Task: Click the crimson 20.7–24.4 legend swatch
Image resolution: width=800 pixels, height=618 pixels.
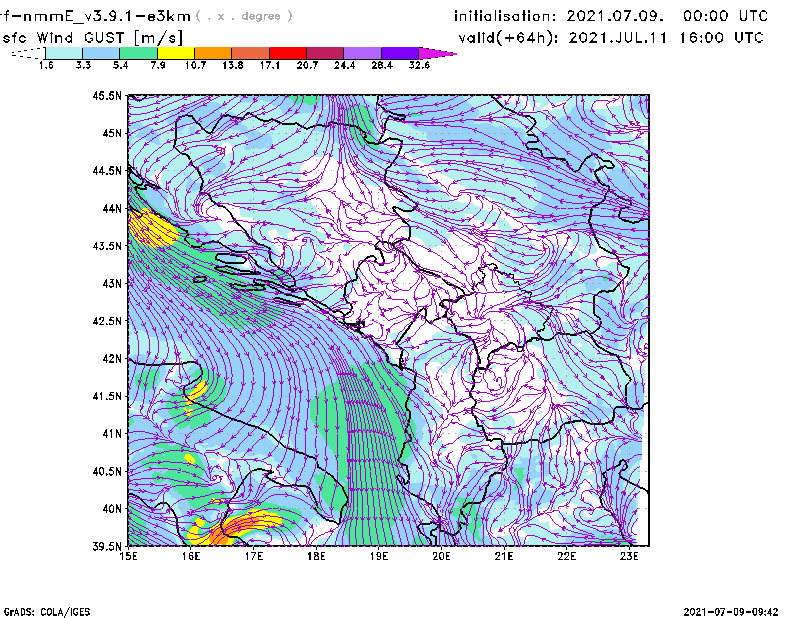Action: [x=326, y=53]
